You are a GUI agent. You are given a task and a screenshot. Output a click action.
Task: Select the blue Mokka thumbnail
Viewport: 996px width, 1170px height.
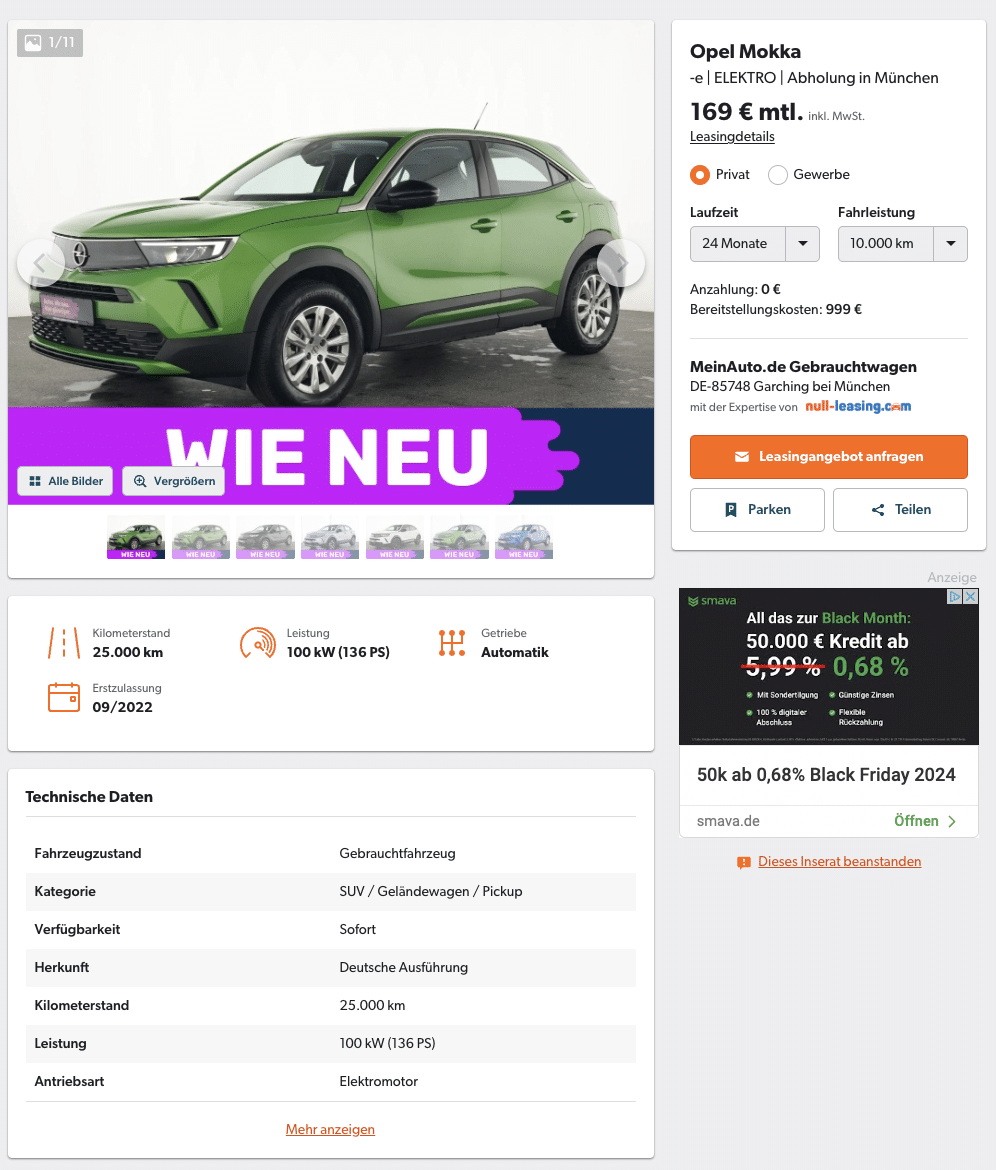coord(524,537)
